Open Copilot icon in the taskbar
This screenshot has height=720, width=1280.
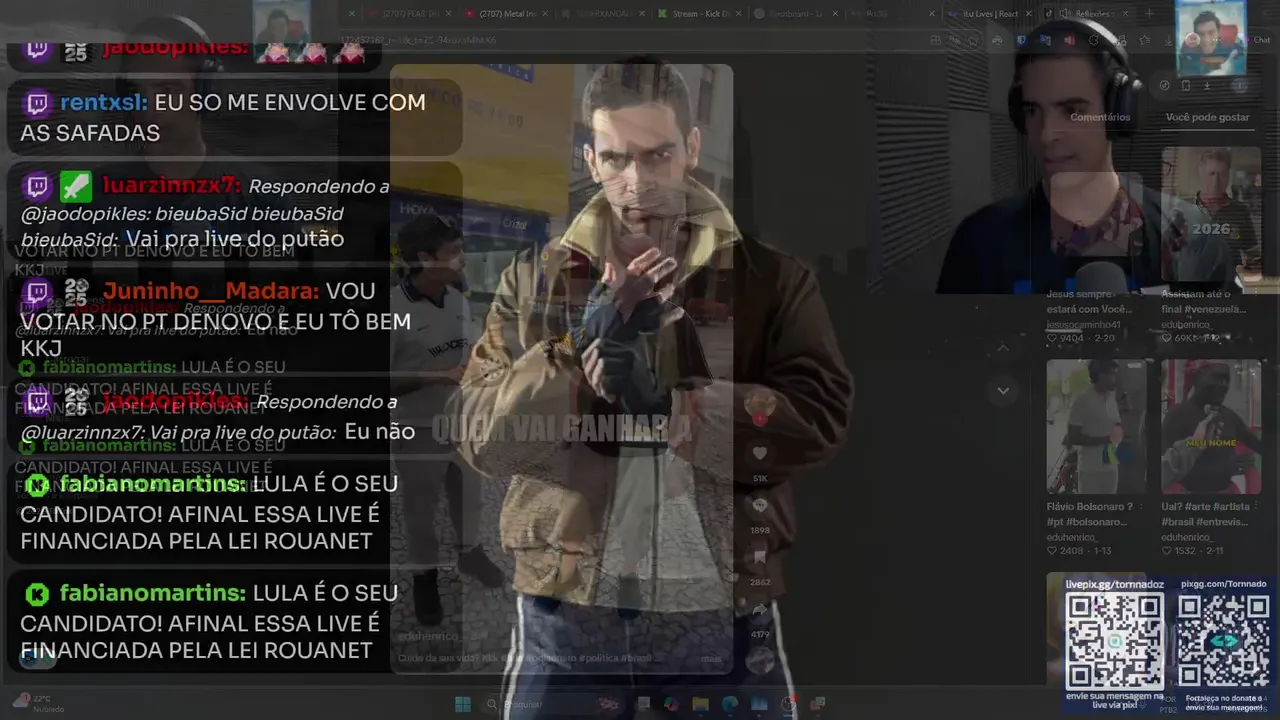pos(671,704)
